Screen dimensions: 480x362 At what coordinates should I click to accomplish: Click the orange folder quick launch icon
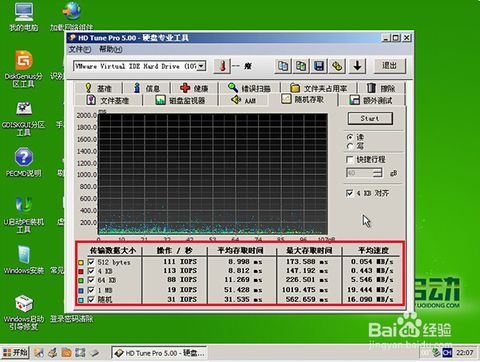click(x=66, y=353)
